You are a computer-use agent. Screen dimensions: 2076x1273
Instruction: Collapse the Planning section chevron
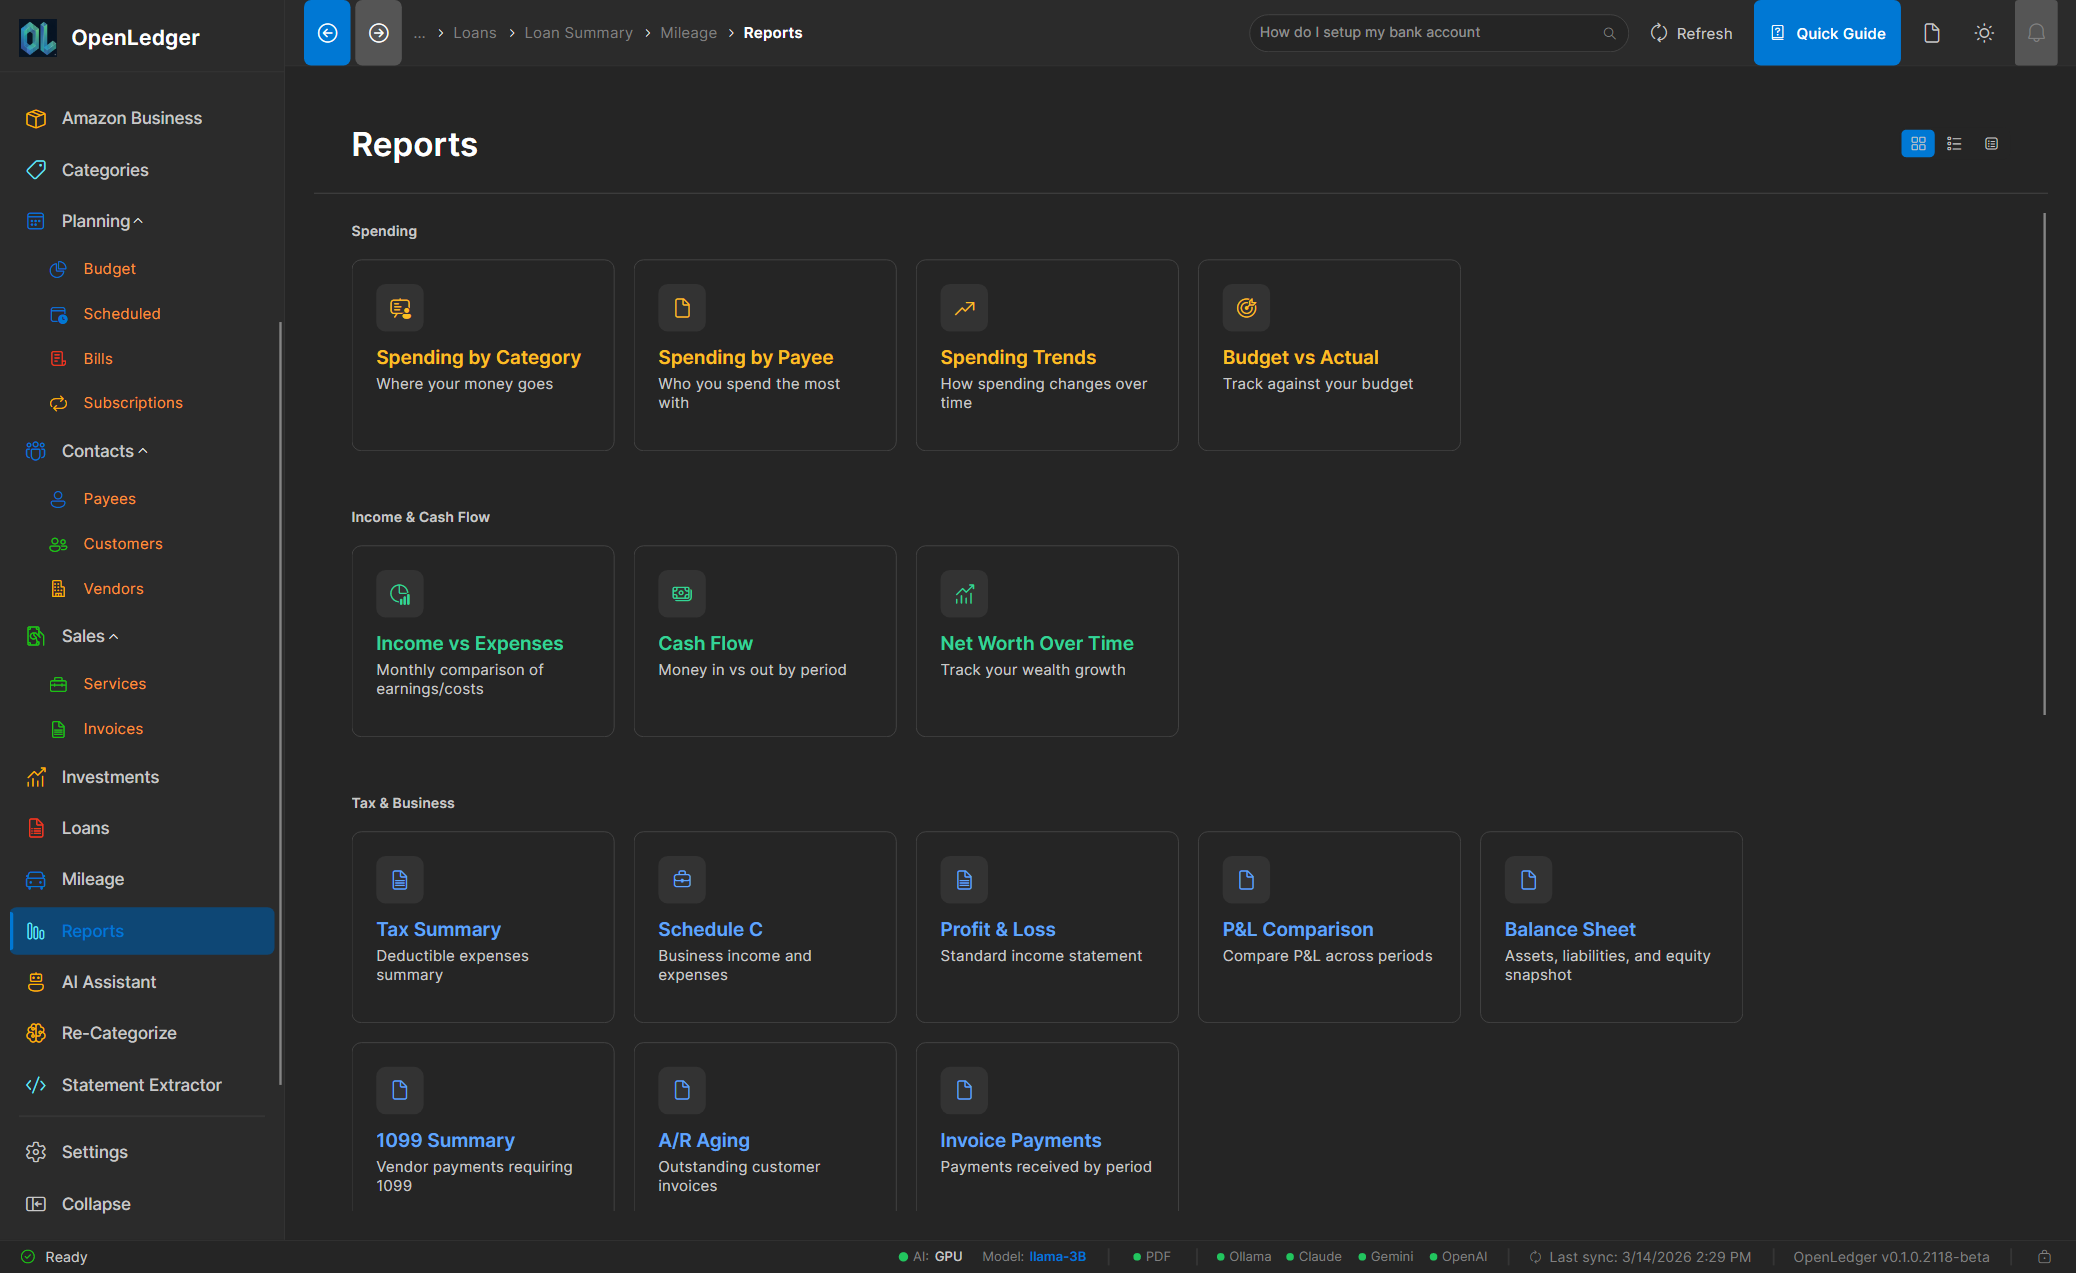[138, 220]
